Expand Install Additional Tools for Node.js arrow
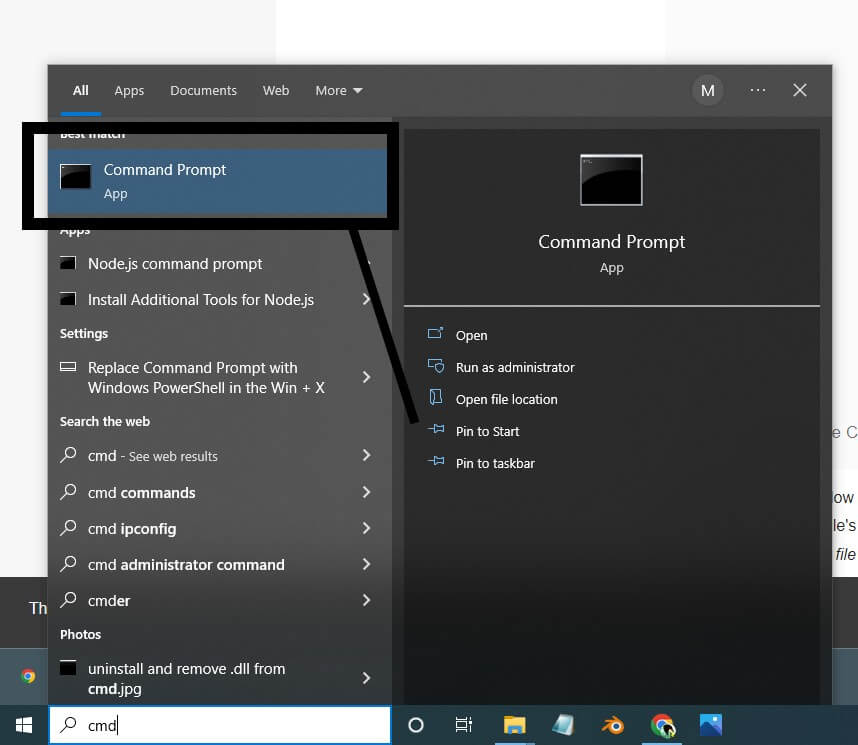Screen dimensions: 858x745 click(x=366, y=299)
